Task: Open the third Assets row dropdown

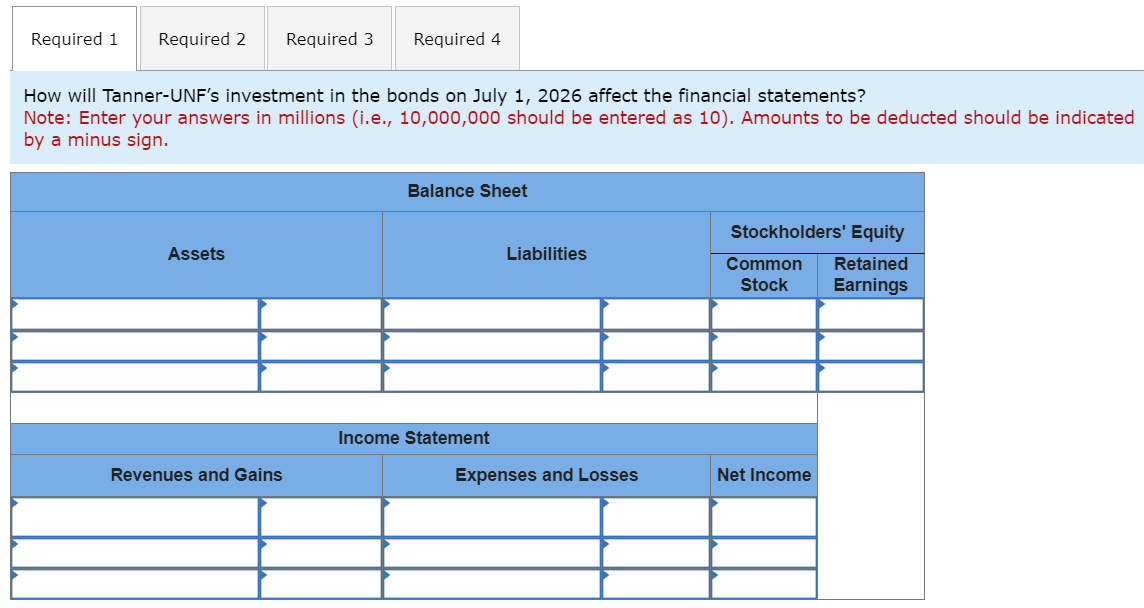Action: tap(130, 377)
